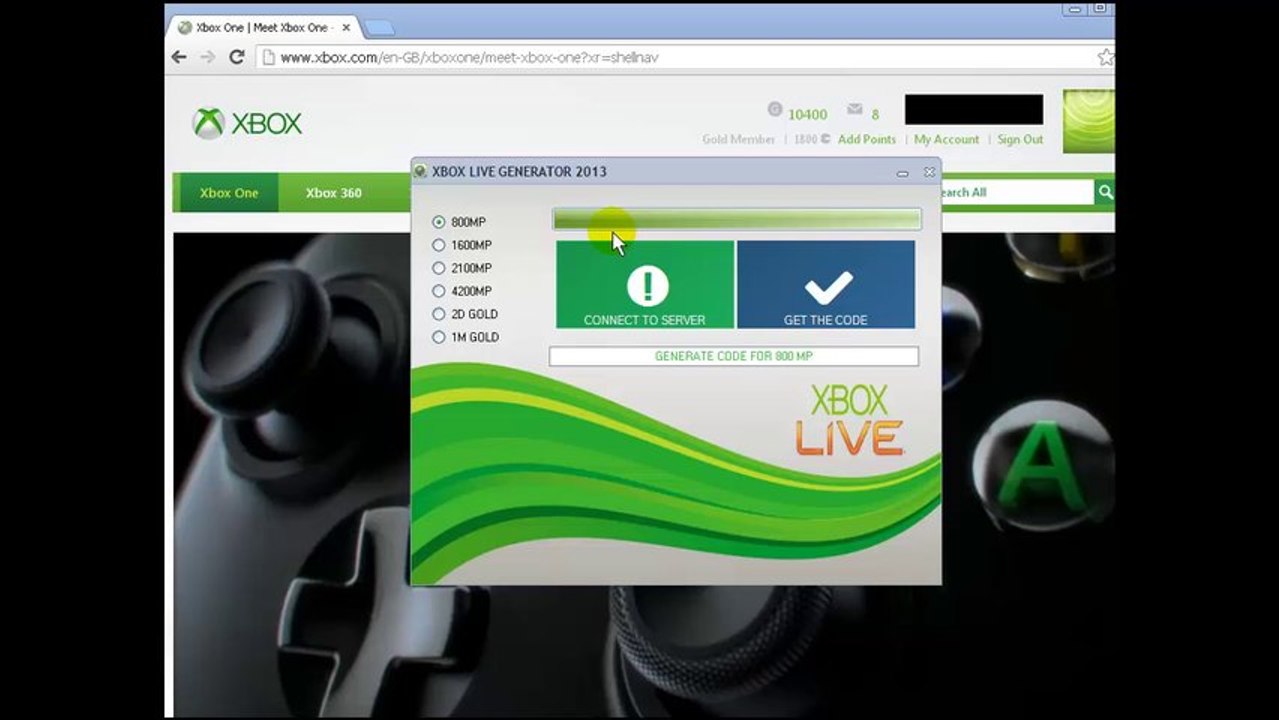The height and width of the screenshot is (720, 1279).
Task: Click the Gold Member text
Action: click(x=738, y=140)
